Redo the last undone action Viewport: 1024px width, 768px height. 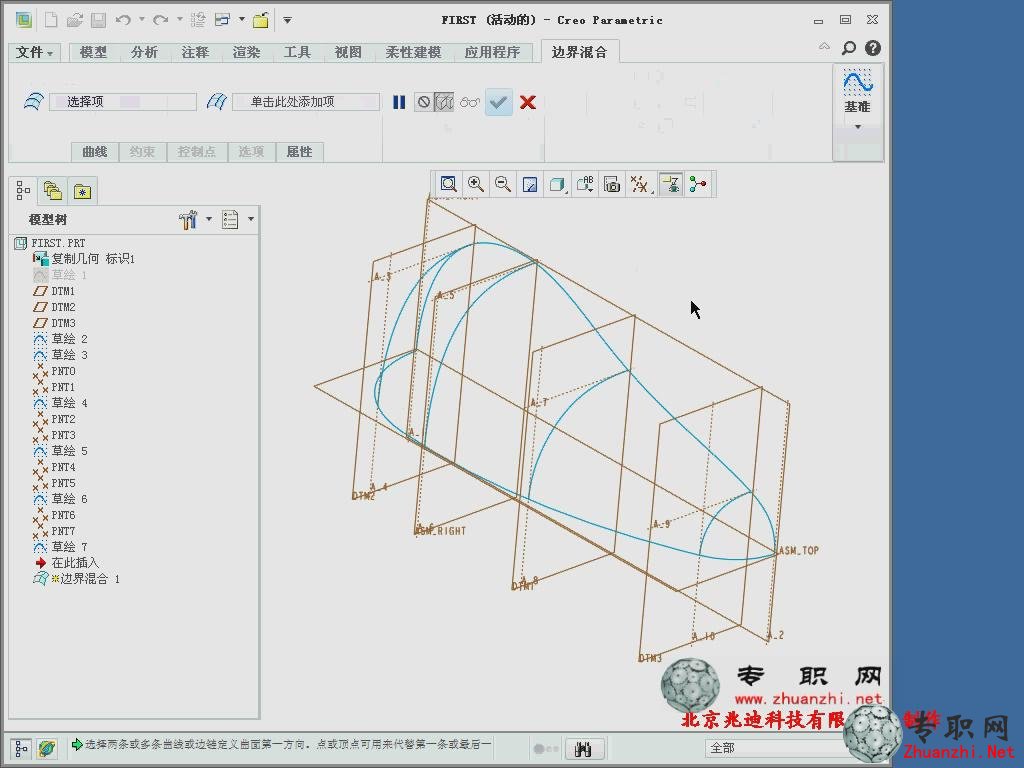click(160, 20)
